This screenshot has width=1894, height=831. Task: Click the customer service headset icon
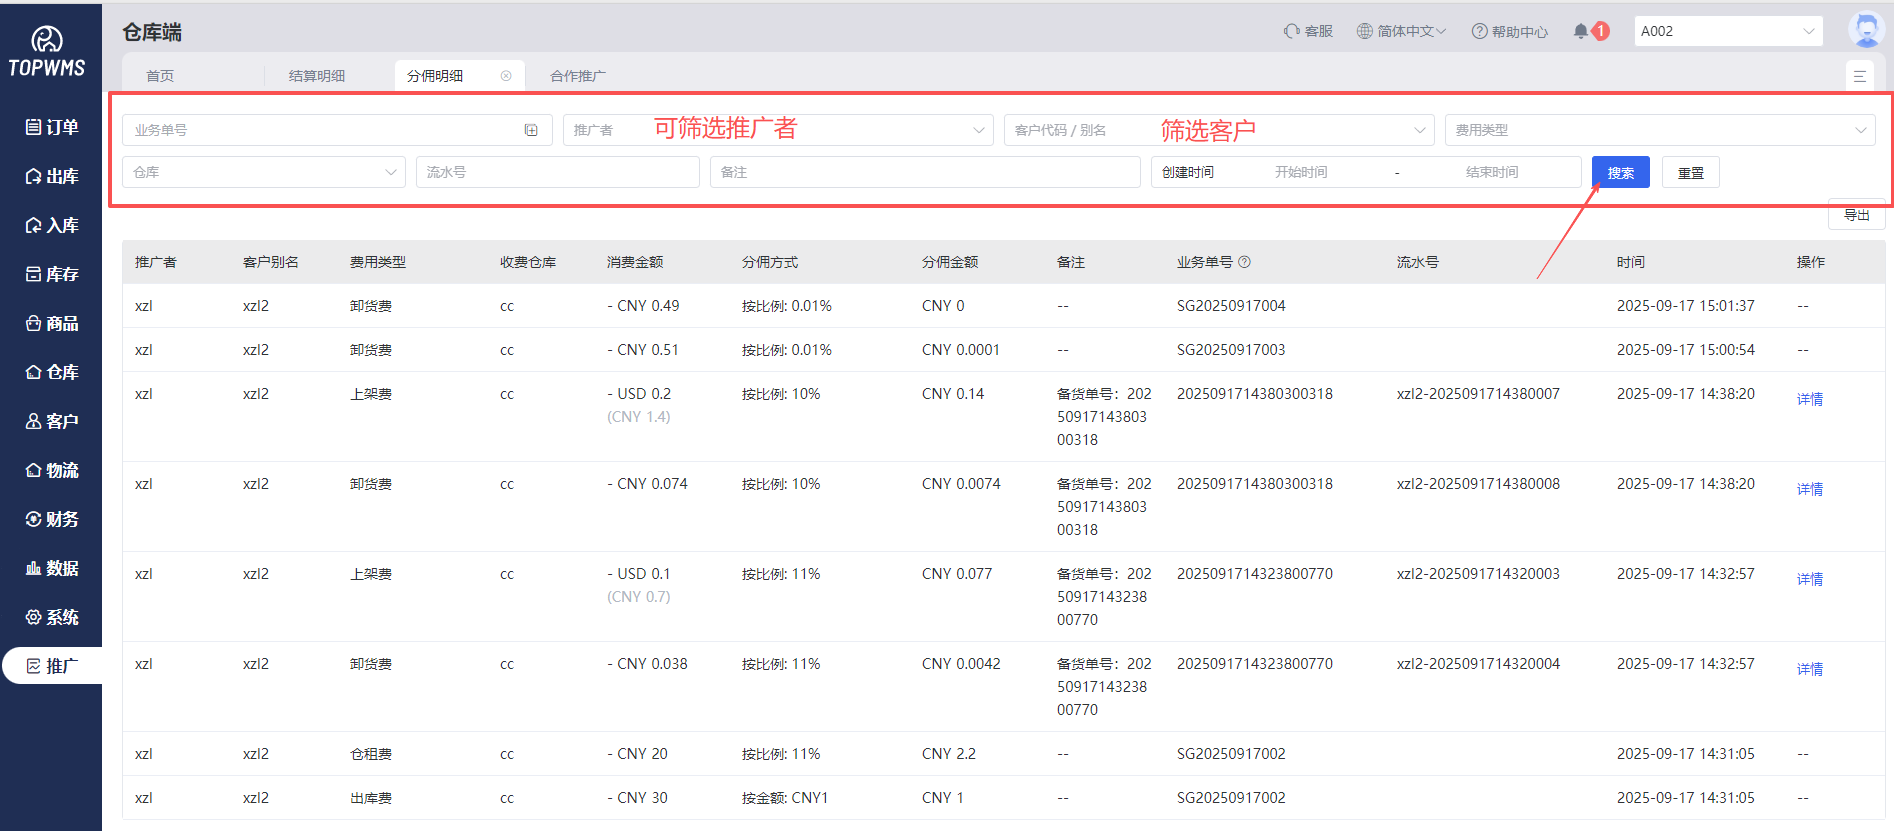[1292, 31]
